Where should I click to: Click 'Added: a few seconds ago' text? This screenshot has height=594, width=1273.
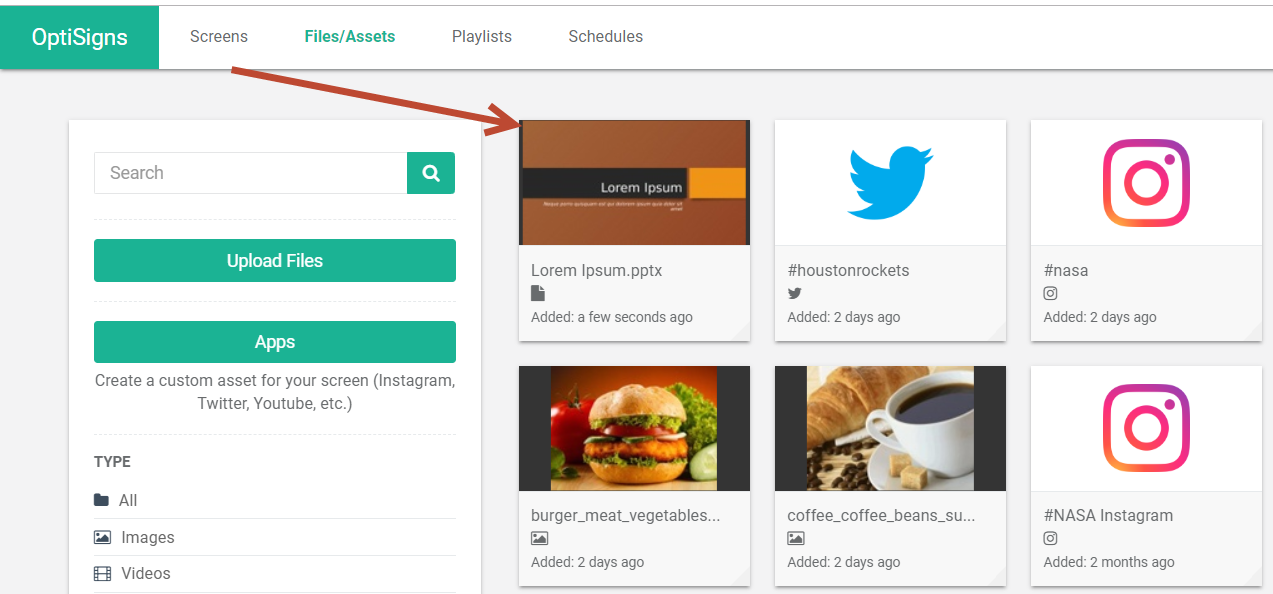pos(612,317)
